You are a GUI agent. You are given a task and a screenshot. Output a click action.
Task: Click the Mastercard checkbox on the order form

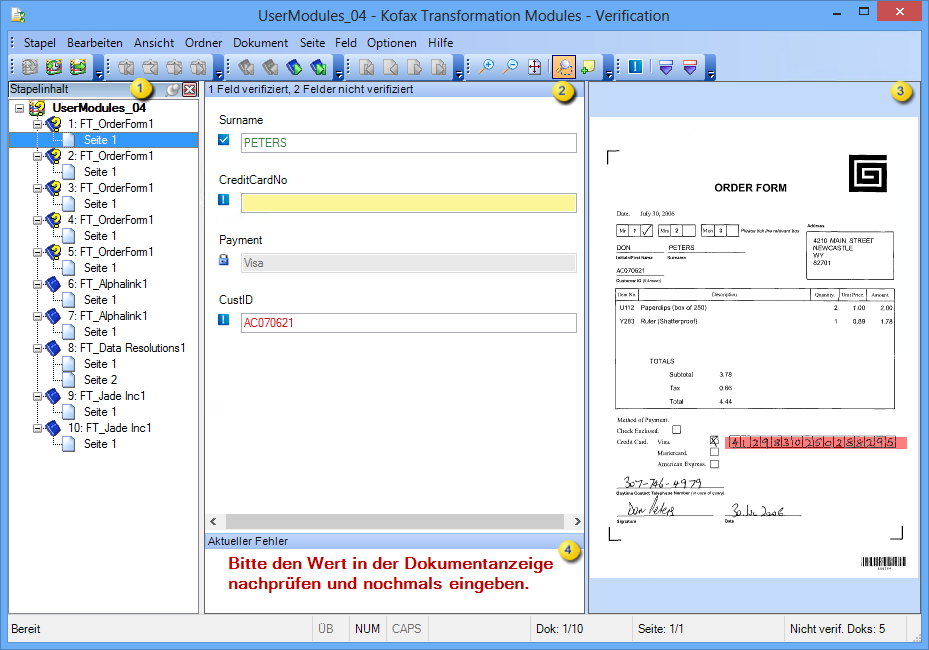pos(714,452)
